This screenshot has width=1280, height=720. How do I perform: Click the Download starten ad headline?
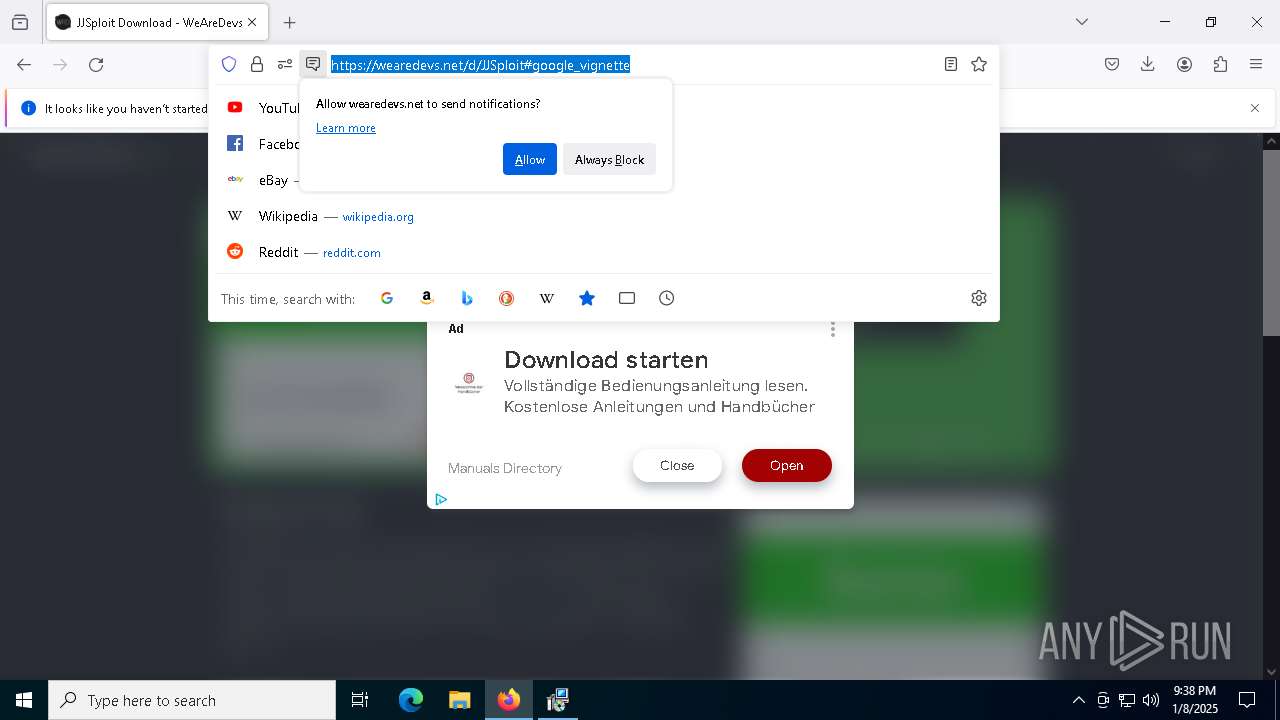(x=606, y=359)
